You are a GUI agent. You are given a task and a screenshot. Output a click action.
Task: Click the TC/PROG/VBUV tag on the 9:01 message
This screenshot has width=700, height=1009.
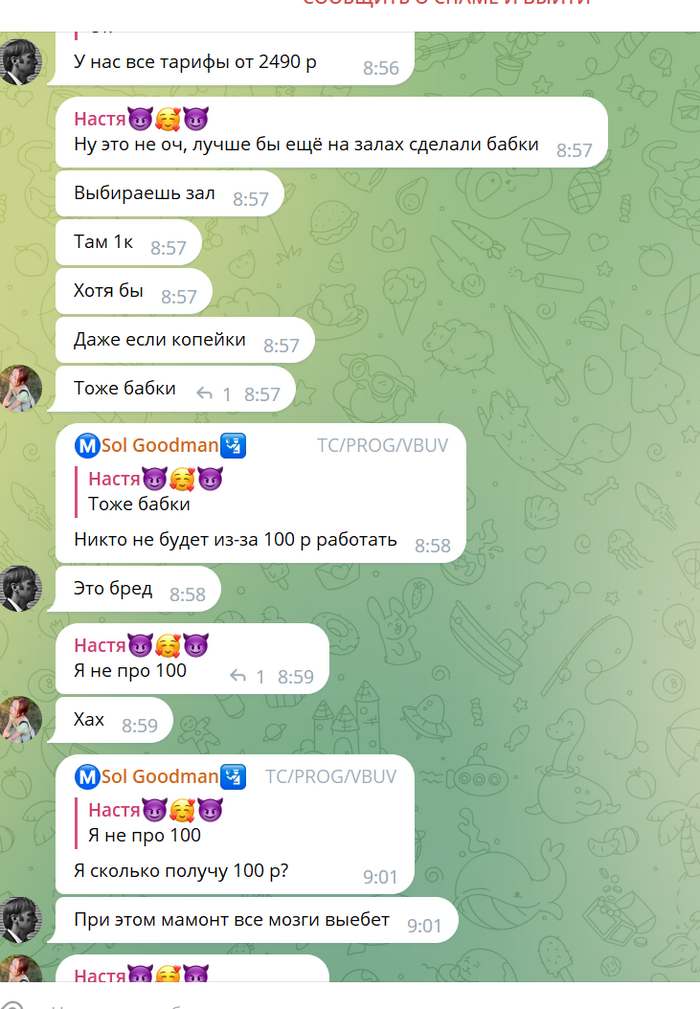pos(331,777)
